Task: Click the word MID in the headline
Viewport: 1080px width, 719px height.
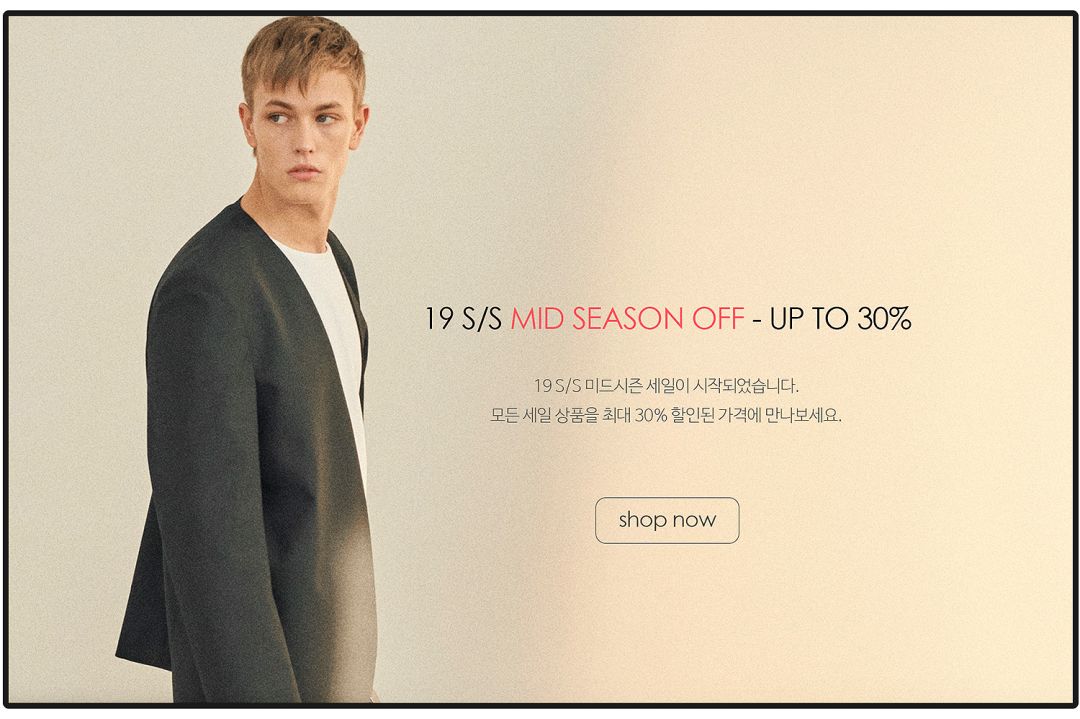Action: (537, 319)
